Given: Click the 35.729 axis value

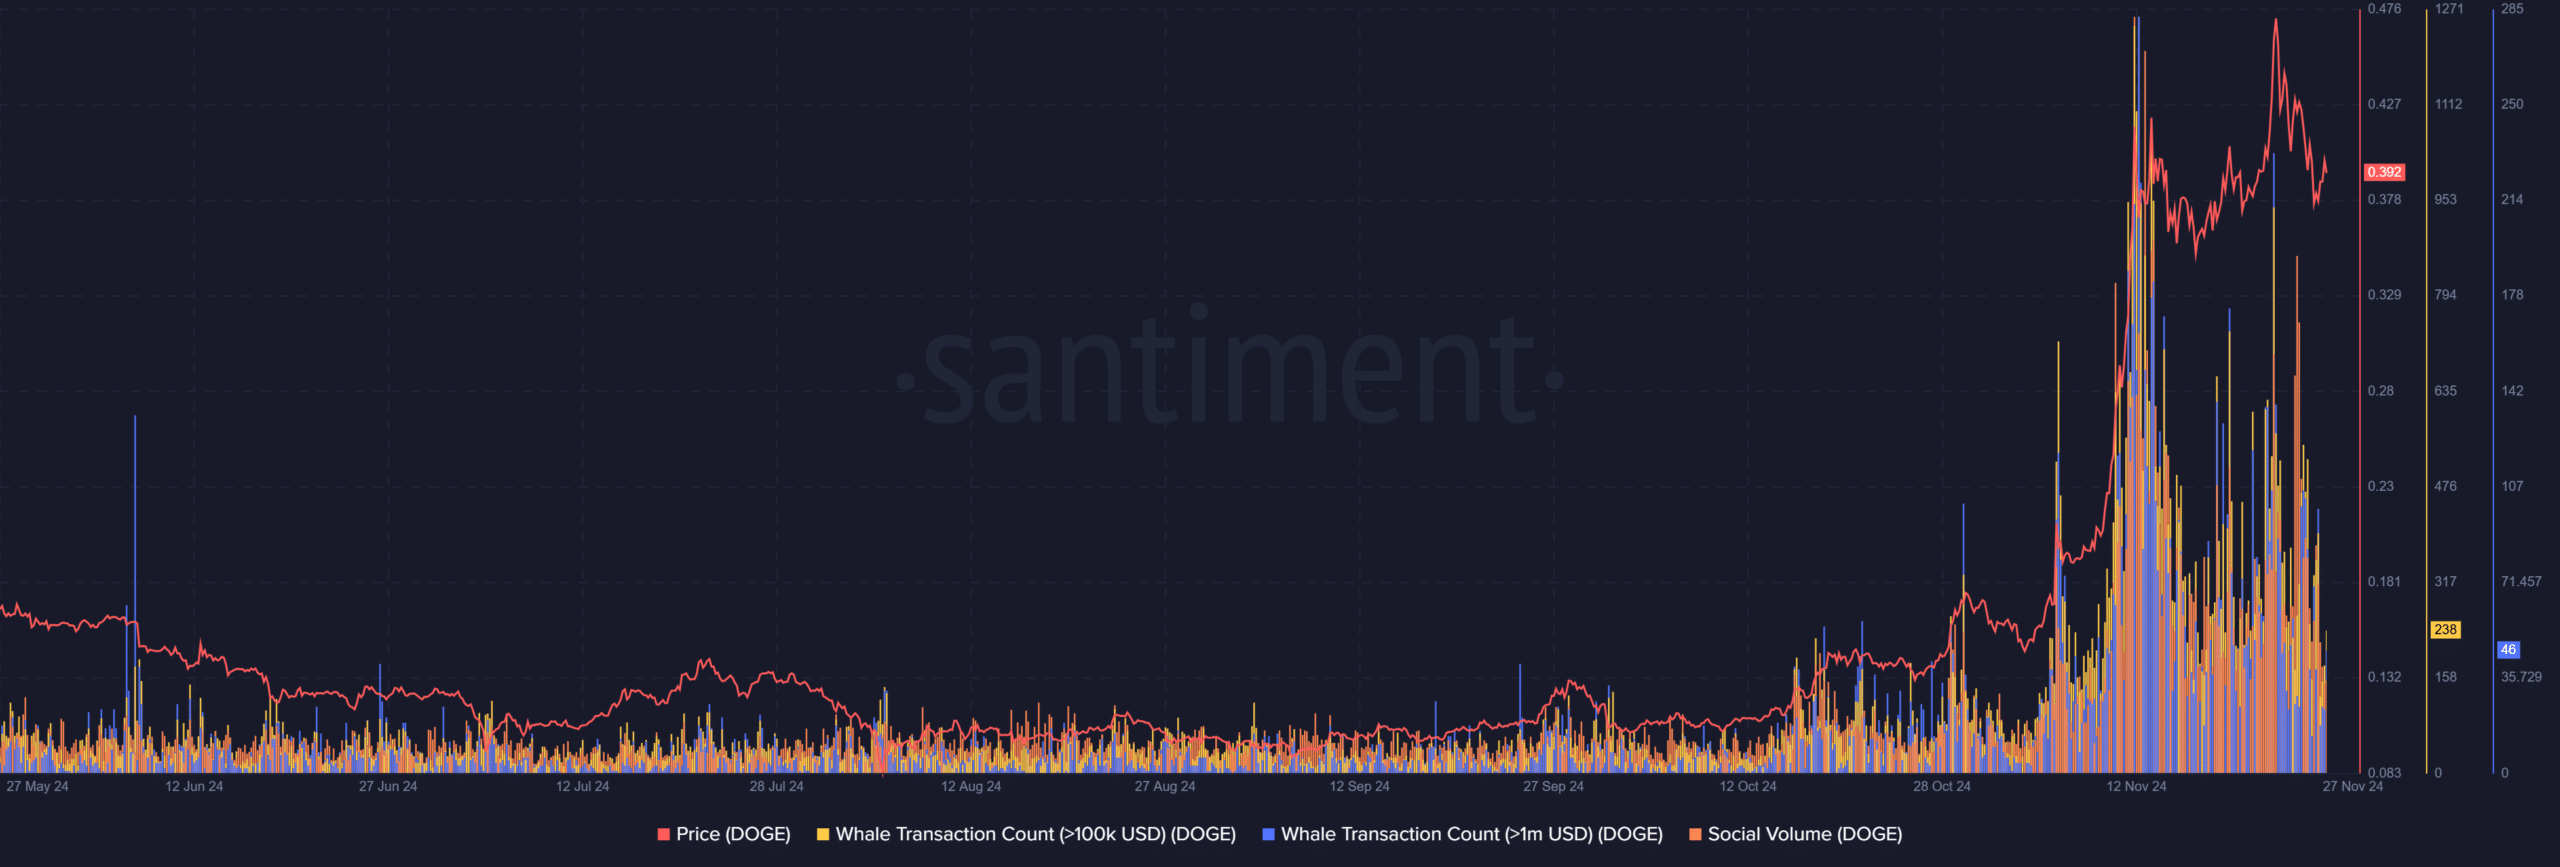Looking at the screenshot, I should tap(2521, 677).
